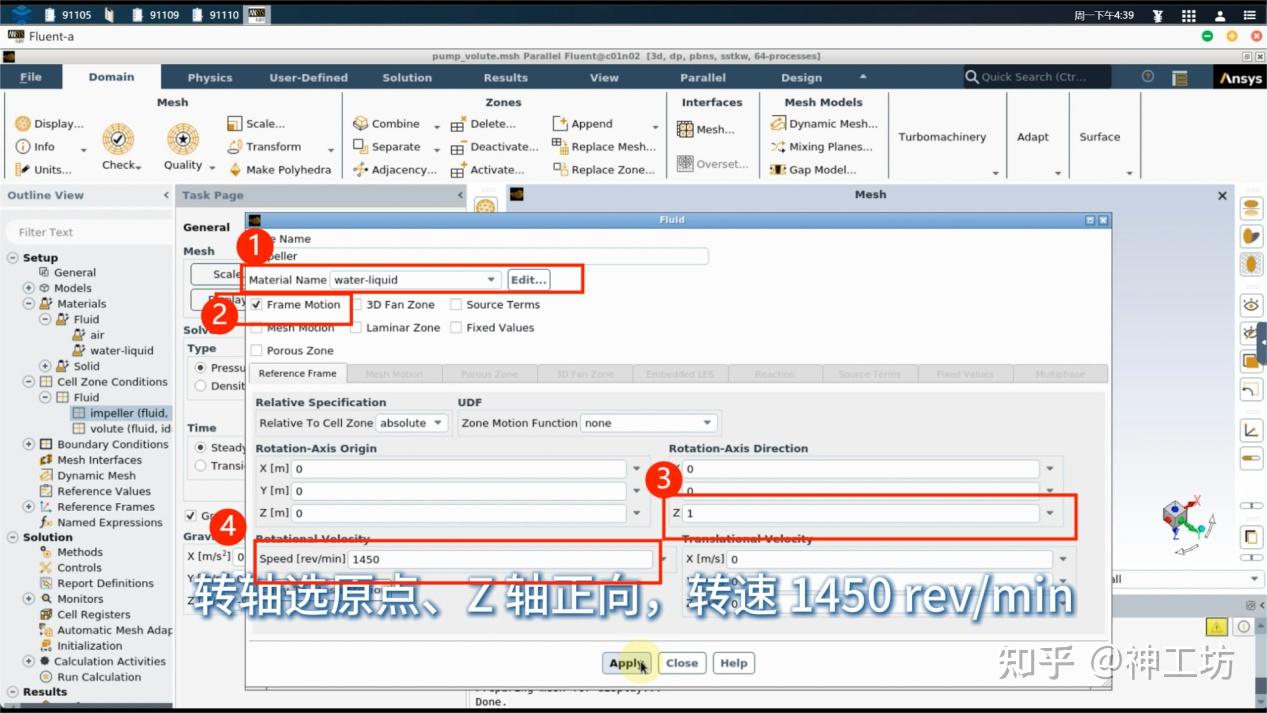
Task: Open Gap Model tool
Action: (813, 169)
